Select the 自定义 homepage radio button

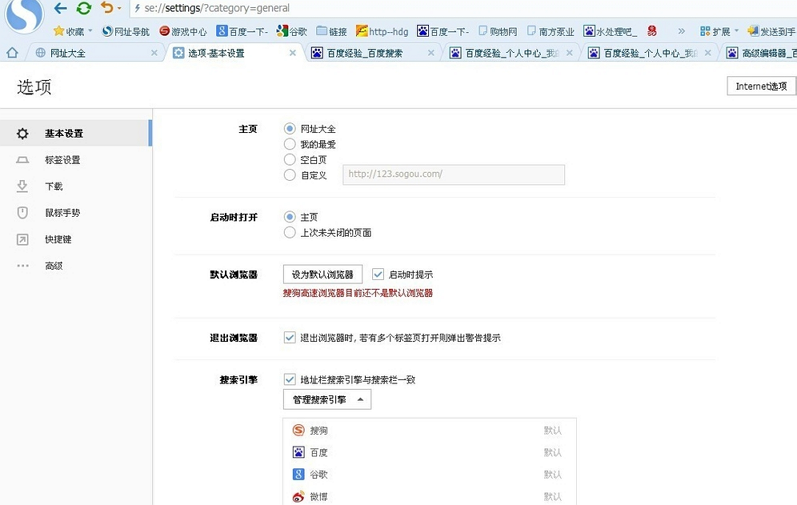[x=290, y=175]
